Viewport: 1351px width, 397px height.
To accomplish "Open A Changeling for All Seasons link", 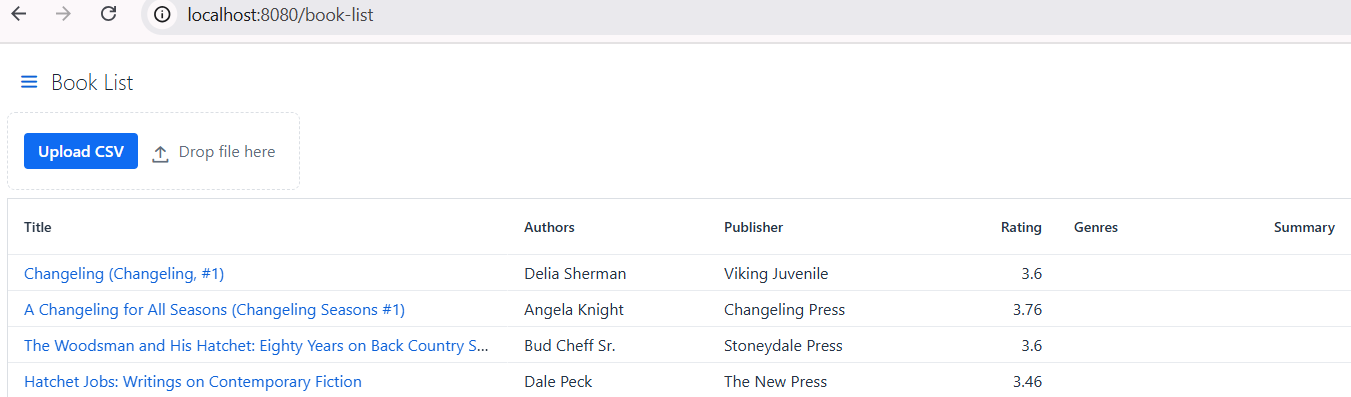I will click(214, 309).
